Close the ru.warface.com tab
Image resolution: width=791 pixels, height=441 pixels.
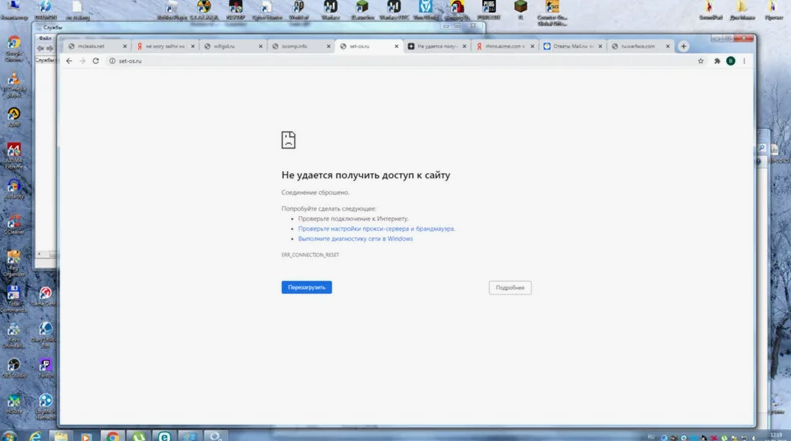pos(668,46)
